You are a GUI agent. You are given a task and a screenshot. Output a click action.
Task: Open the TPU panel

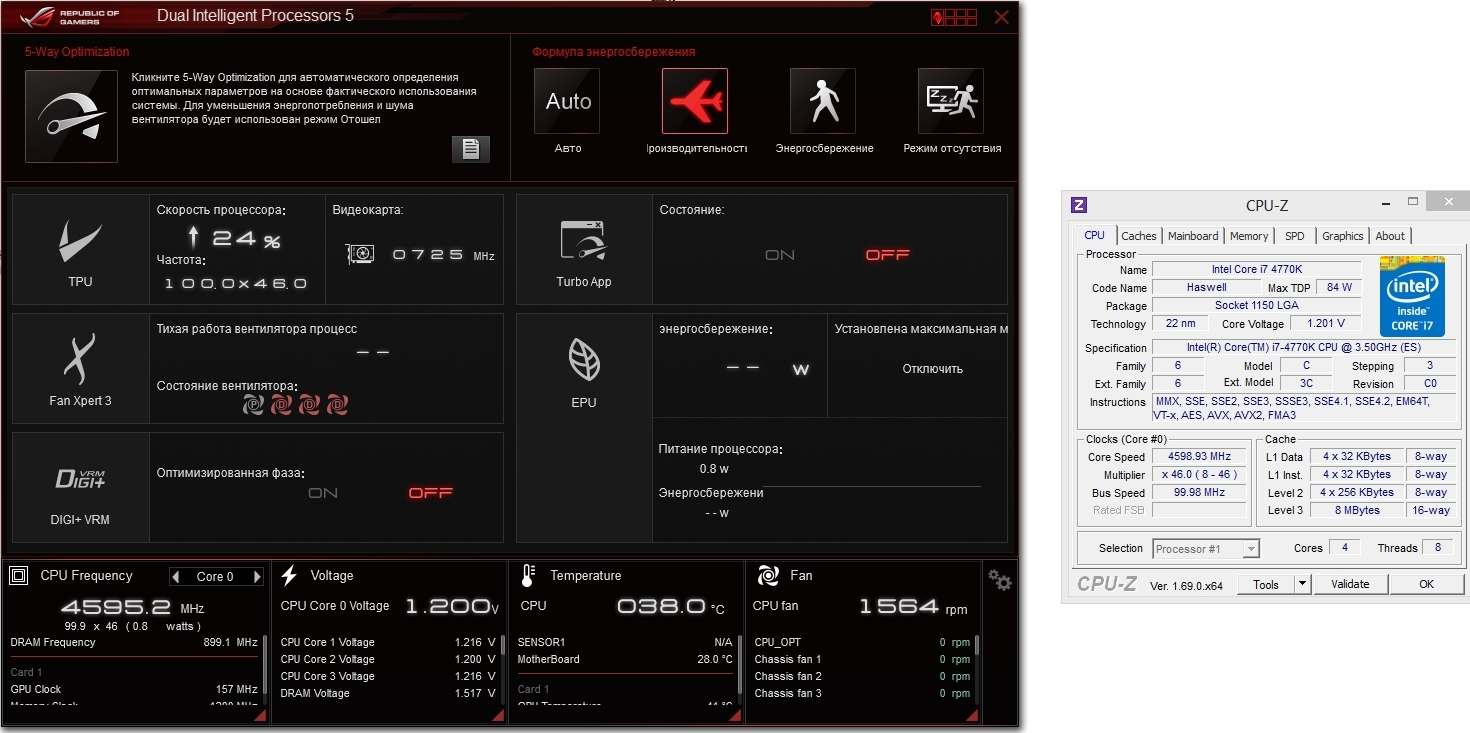click(81, 250)
